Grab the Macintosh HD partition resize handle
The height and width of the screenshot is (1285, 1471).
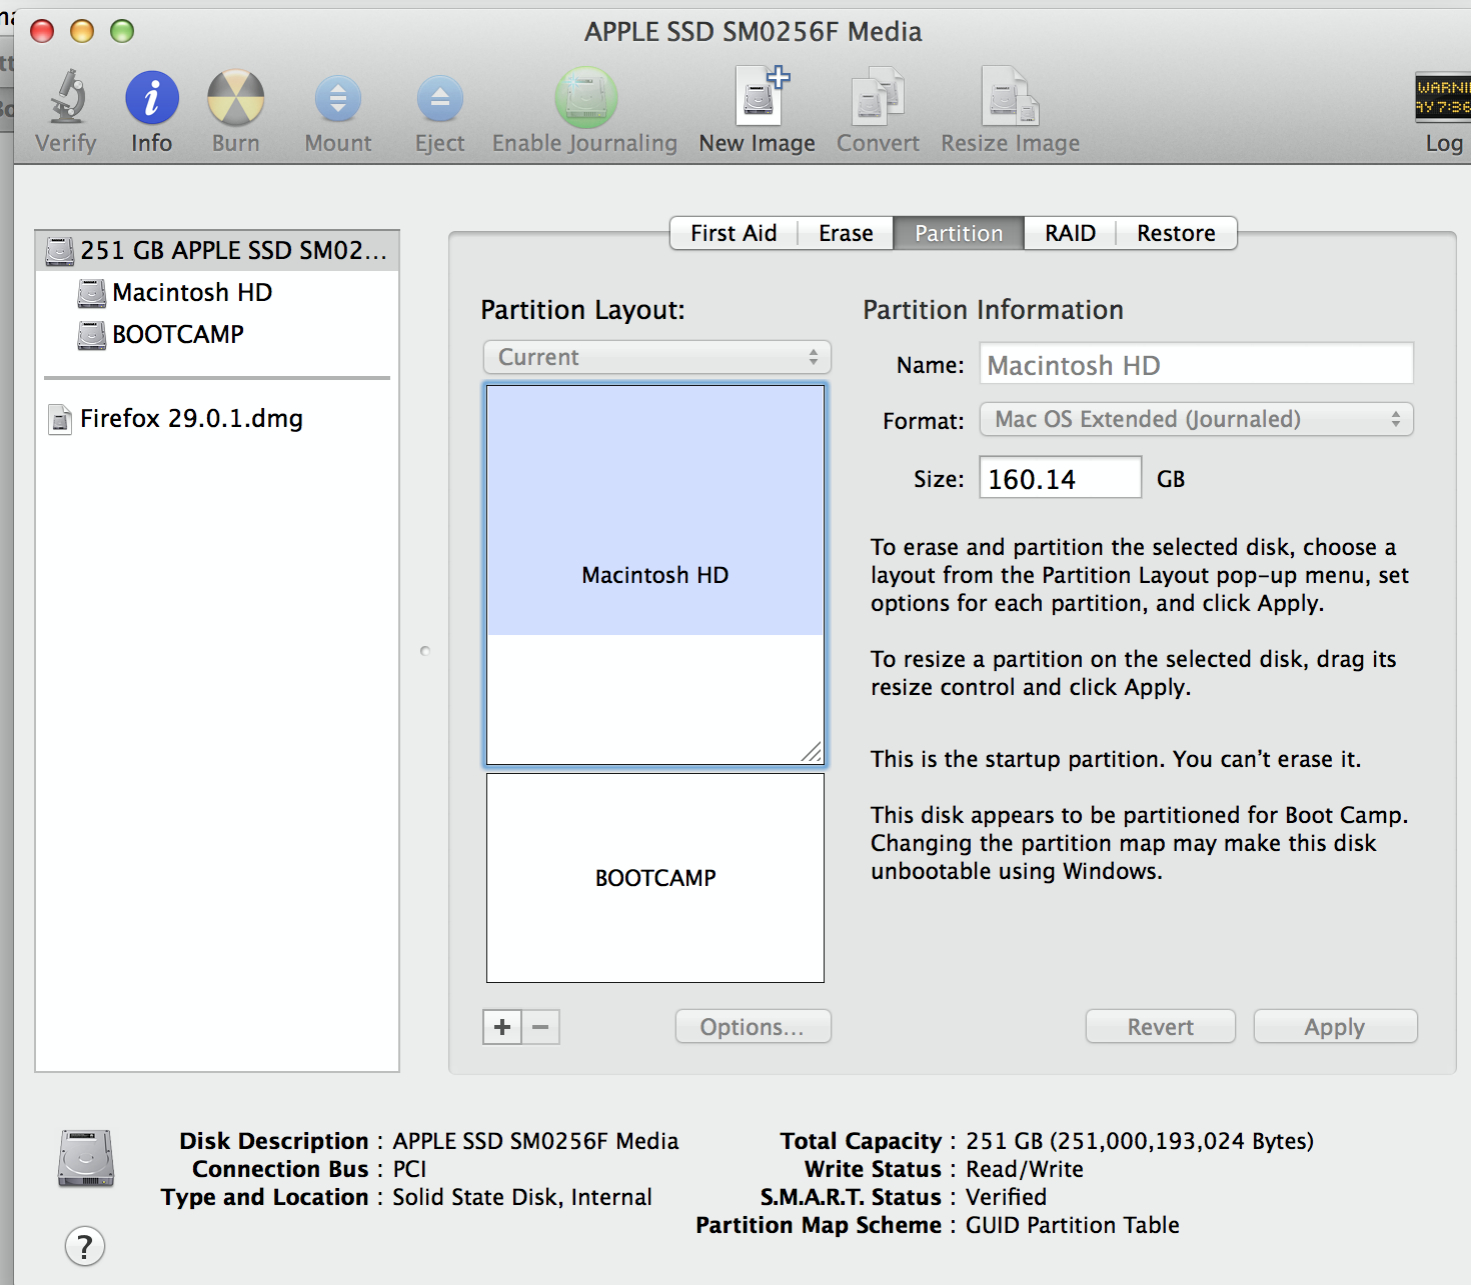pyautogui.click(x=811, y=752)
